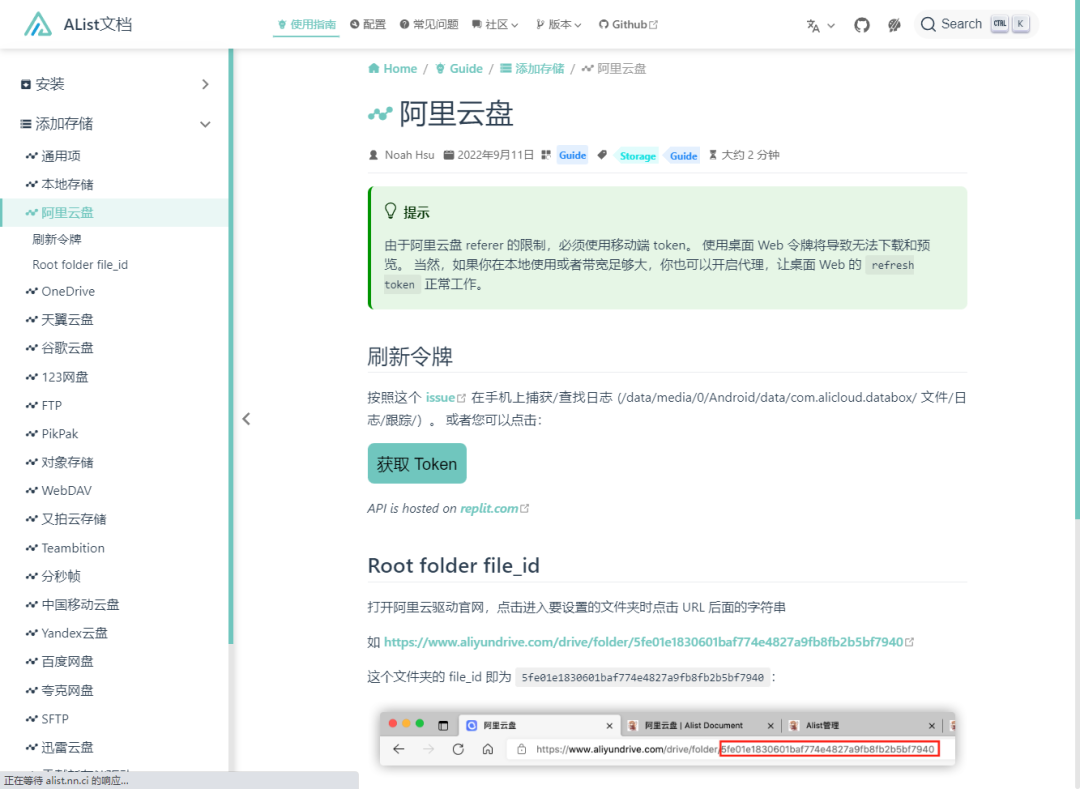This screenshot has height=789, width=1080.
Task: Open the issue external link
Action: [446, 397]
